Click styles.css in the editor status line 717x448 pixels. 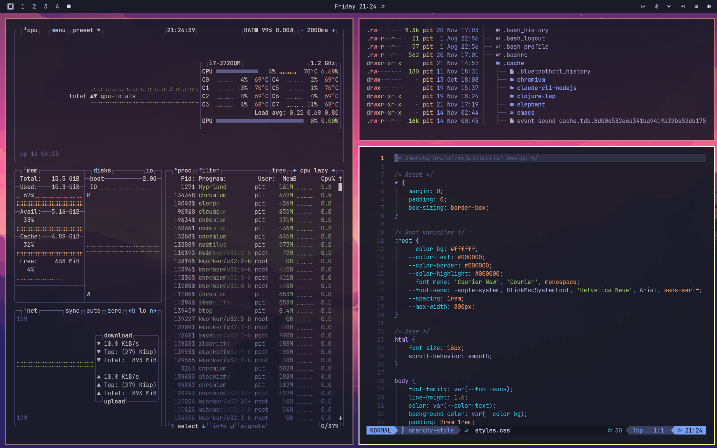pos(492,431)
